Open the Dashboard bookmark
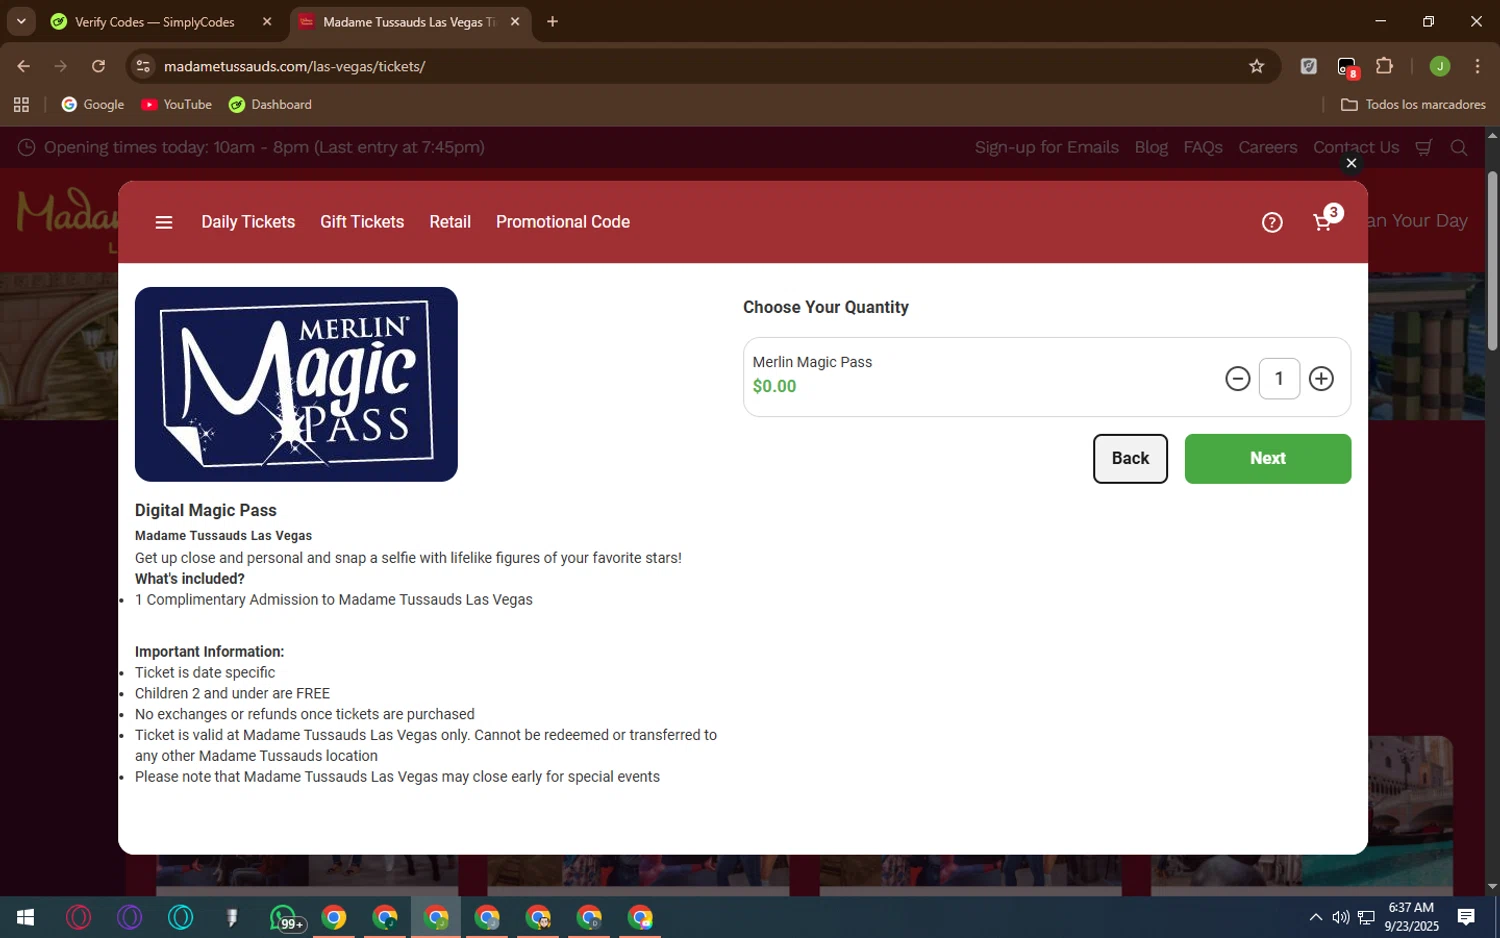This screenshot has width=1500, height=938. tap(270, 105)
